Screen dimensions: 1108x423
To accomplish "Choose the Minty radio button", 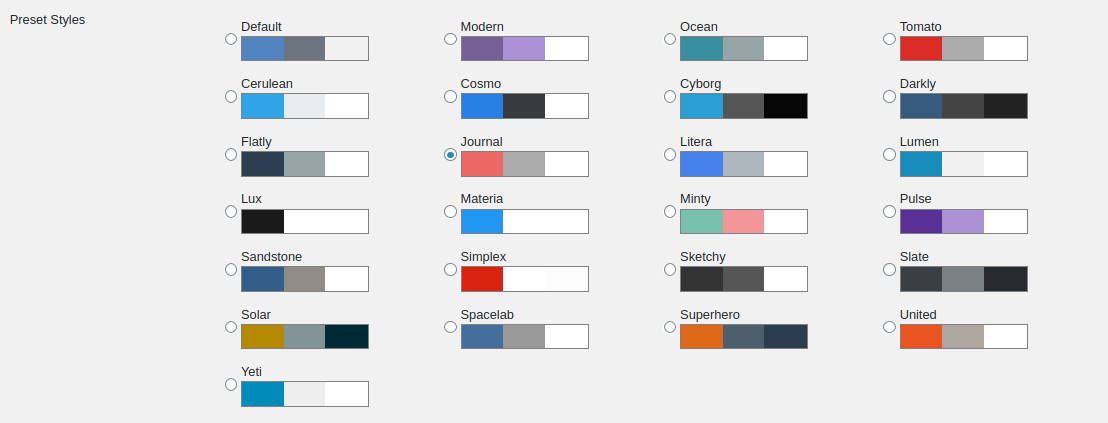I will tap(670, 212).
